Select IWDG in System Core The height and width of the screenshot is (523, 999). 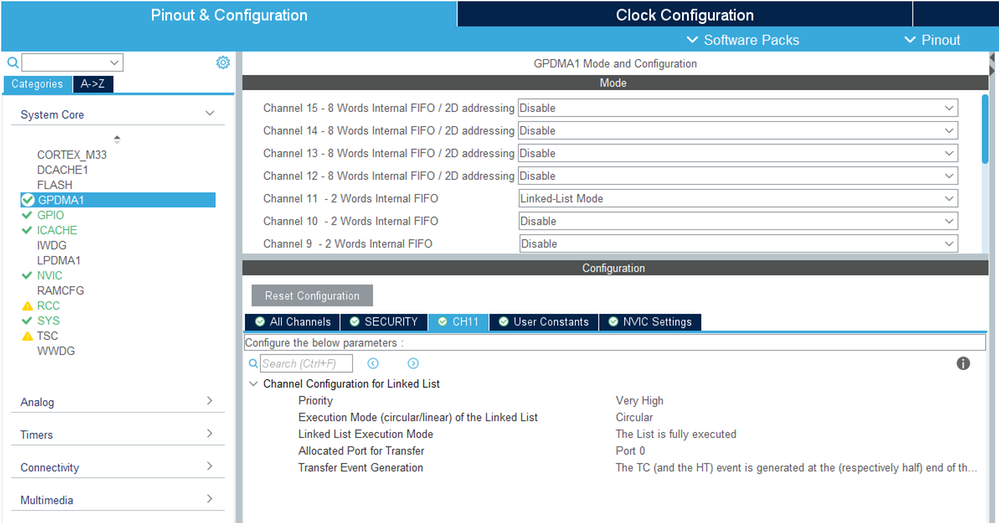[x=52, y=245]
